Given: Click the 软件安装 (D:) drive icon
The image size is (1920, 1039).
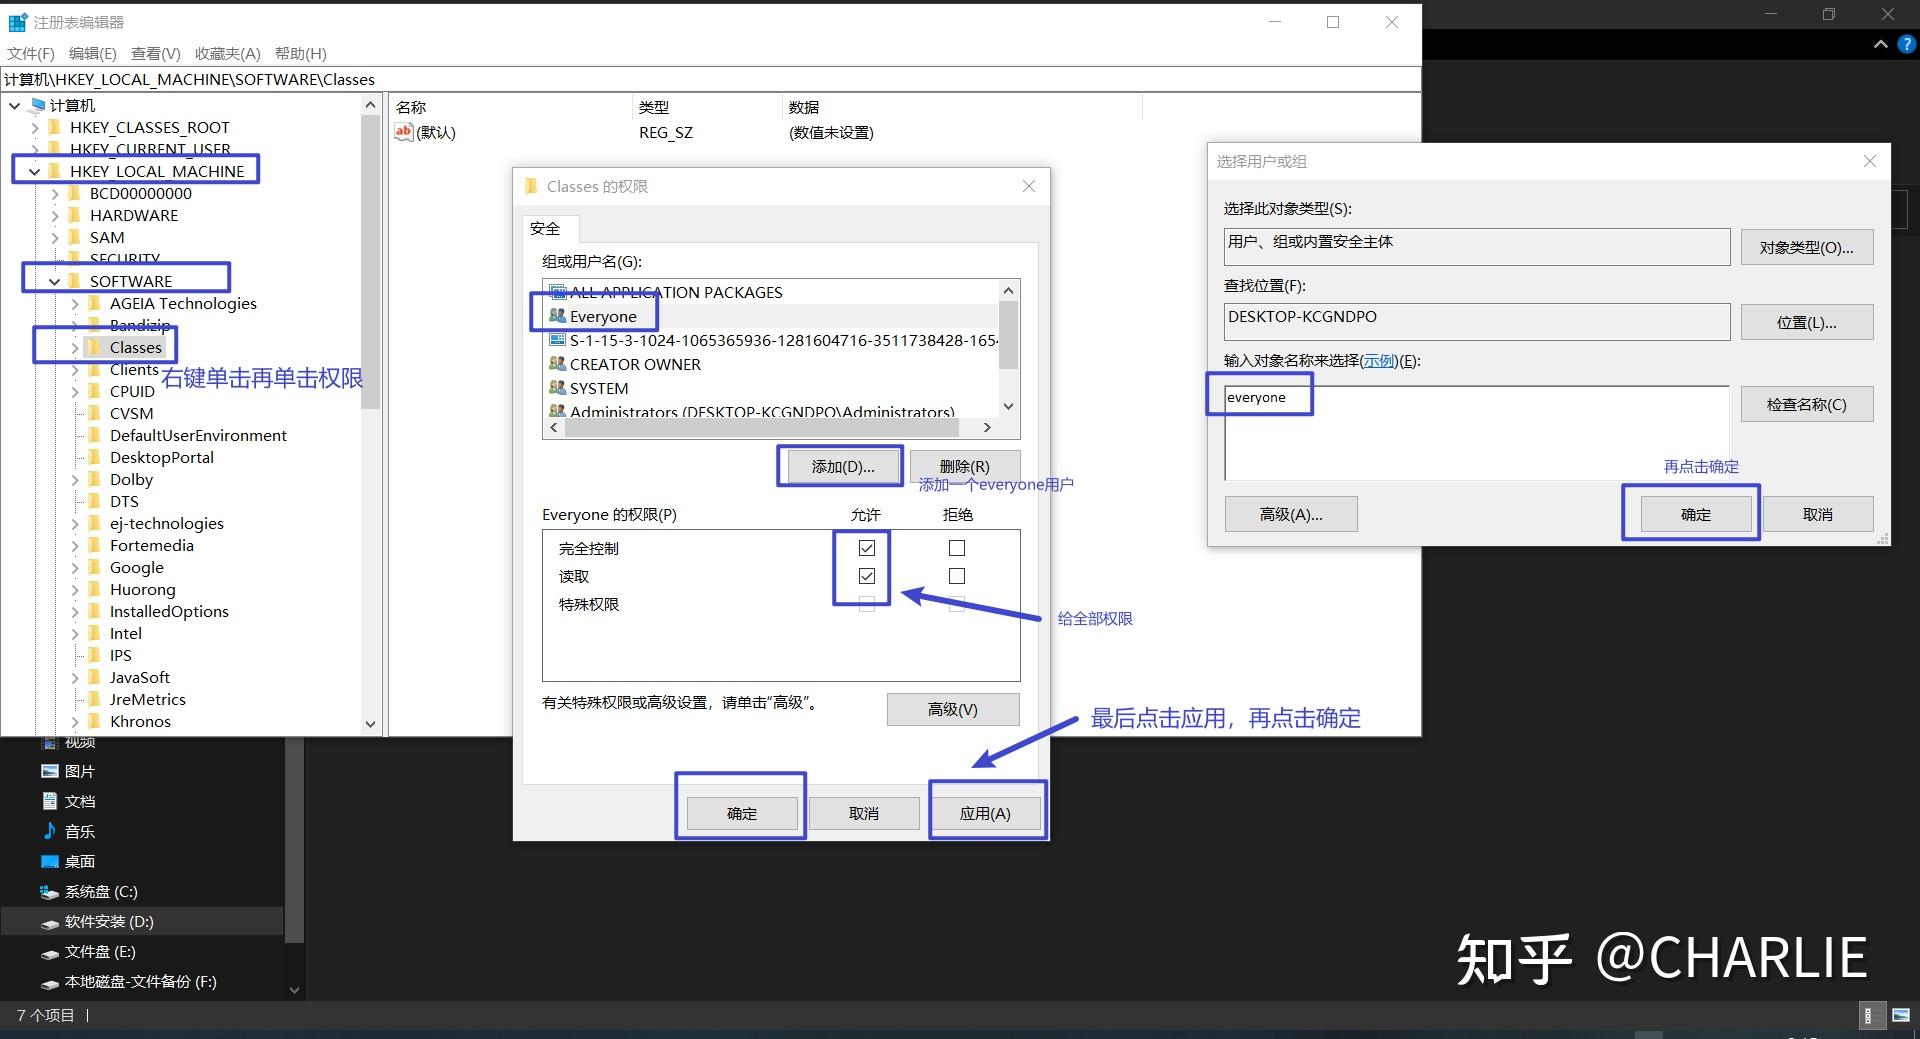Looking at the screenshot, I should 50,922.
